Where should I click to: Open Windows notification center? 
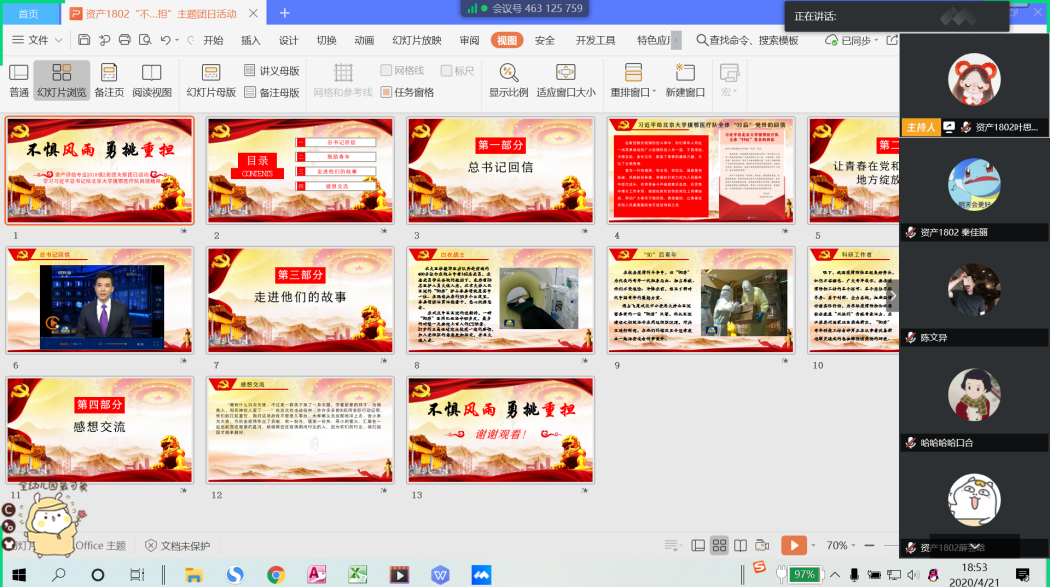pos(1023,574)
